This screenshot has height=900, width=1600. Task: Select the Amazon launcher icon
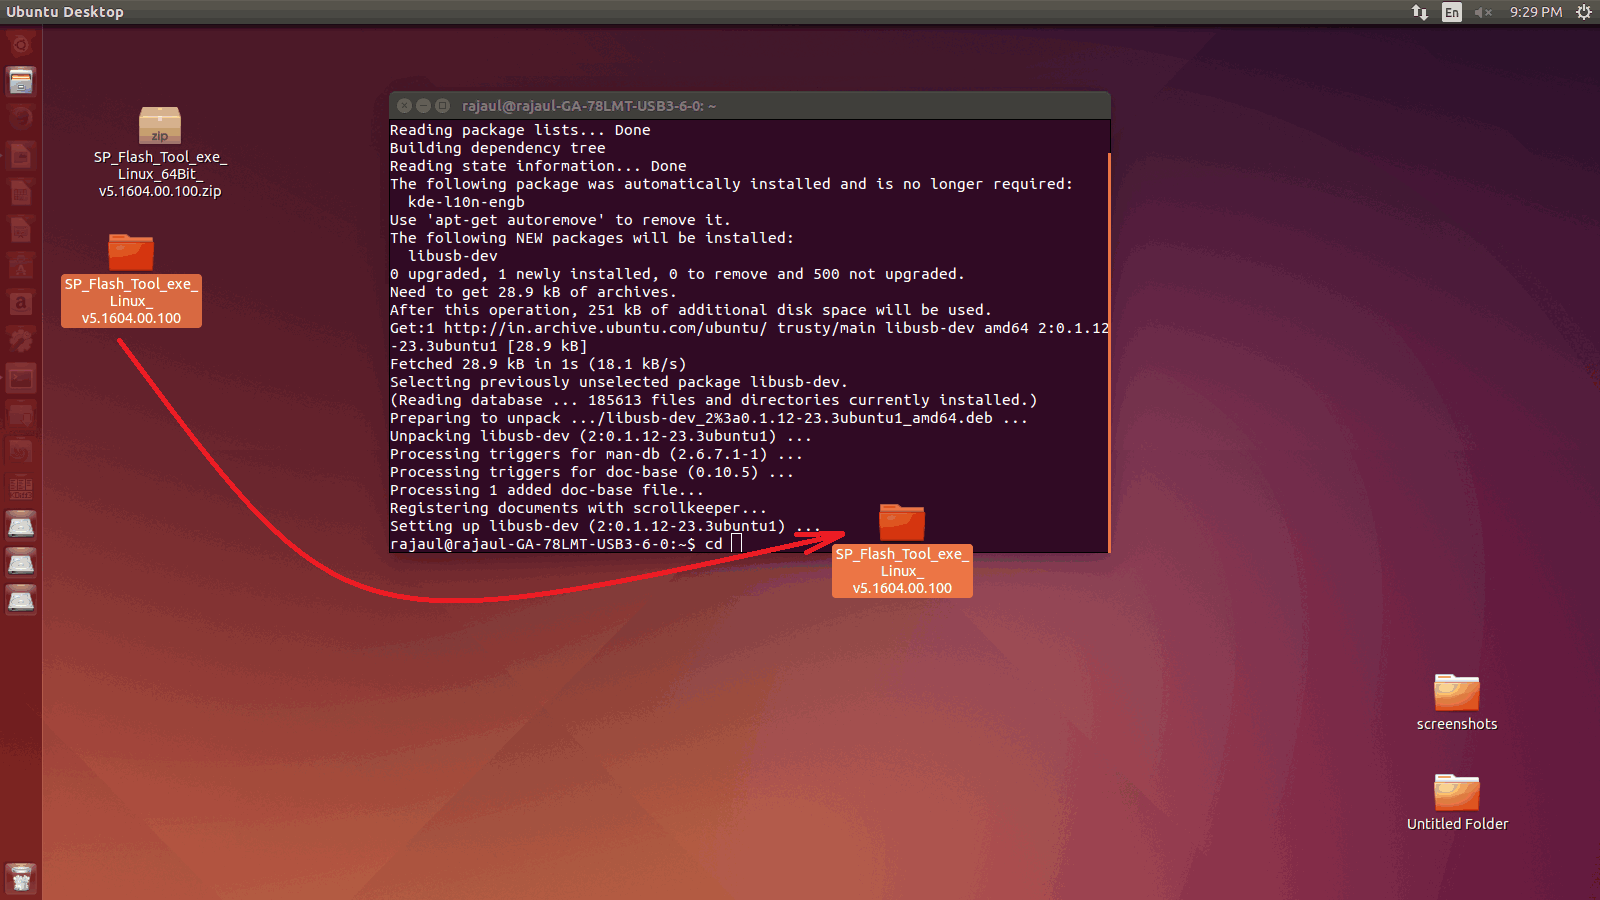click(21, 302)
